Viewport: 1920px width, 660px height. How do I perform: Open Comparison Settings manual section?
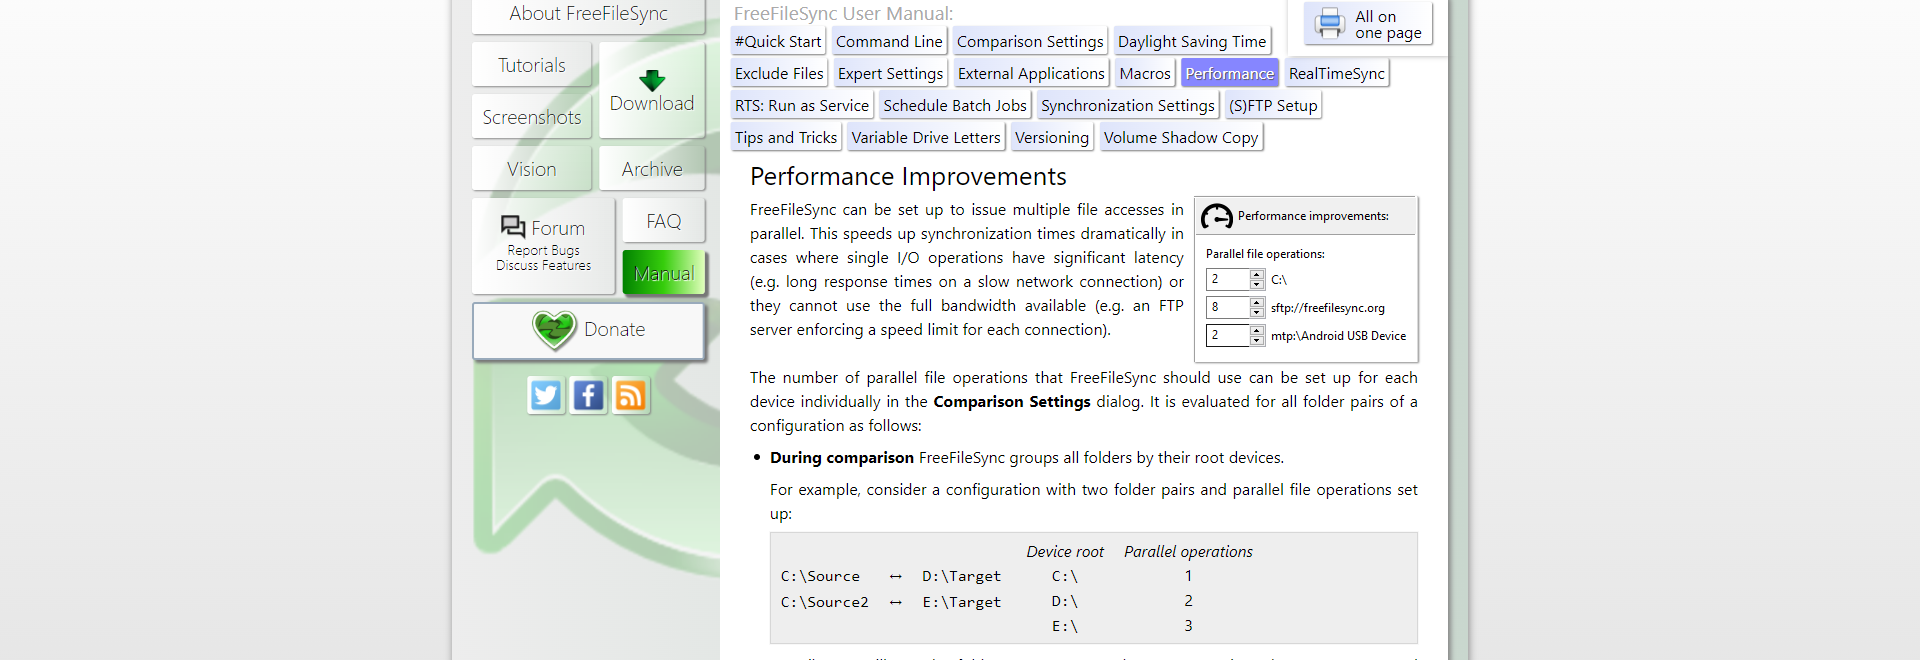click(x=1030, y=41)
